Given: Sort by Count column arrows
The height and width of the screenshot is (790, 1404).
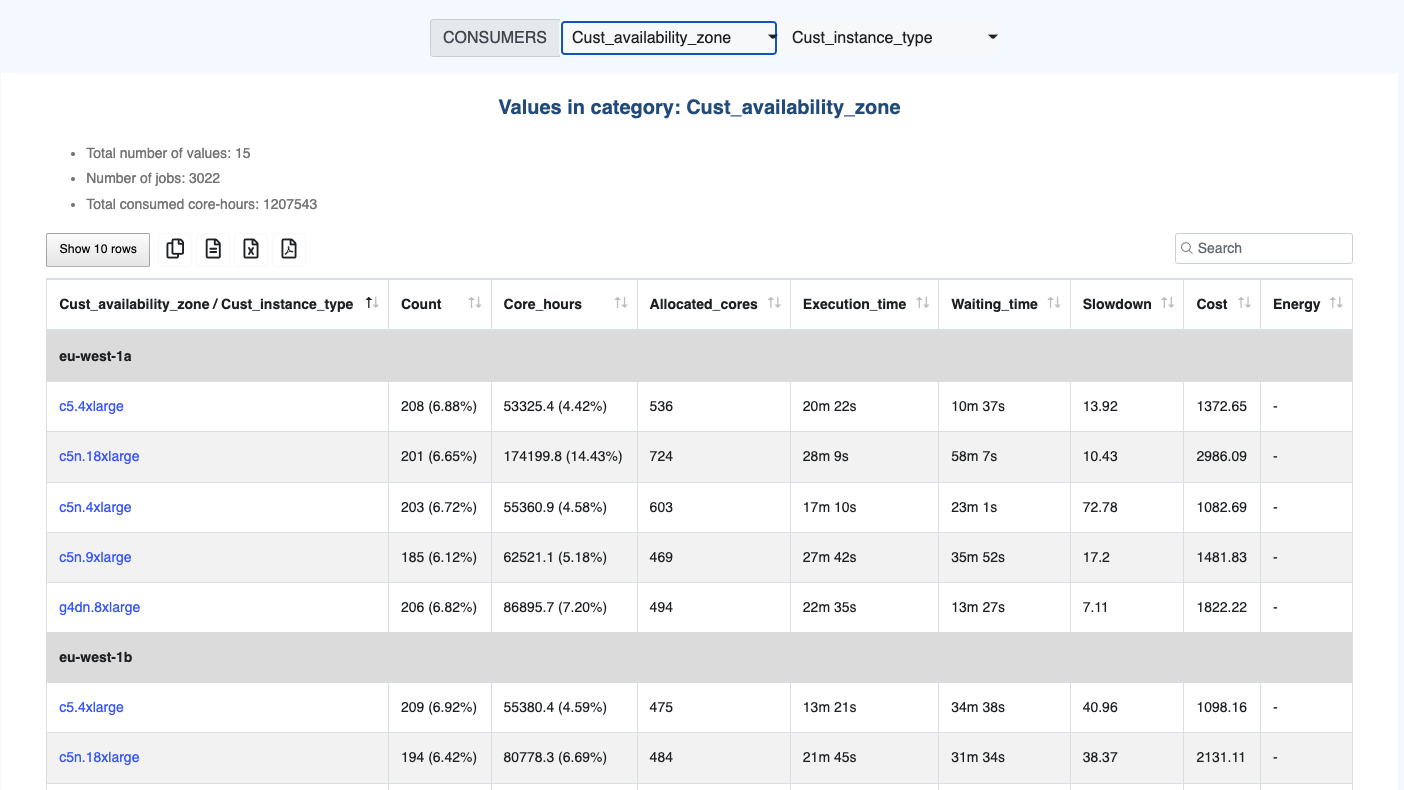Looking at the screenshot, I should 475,304.
